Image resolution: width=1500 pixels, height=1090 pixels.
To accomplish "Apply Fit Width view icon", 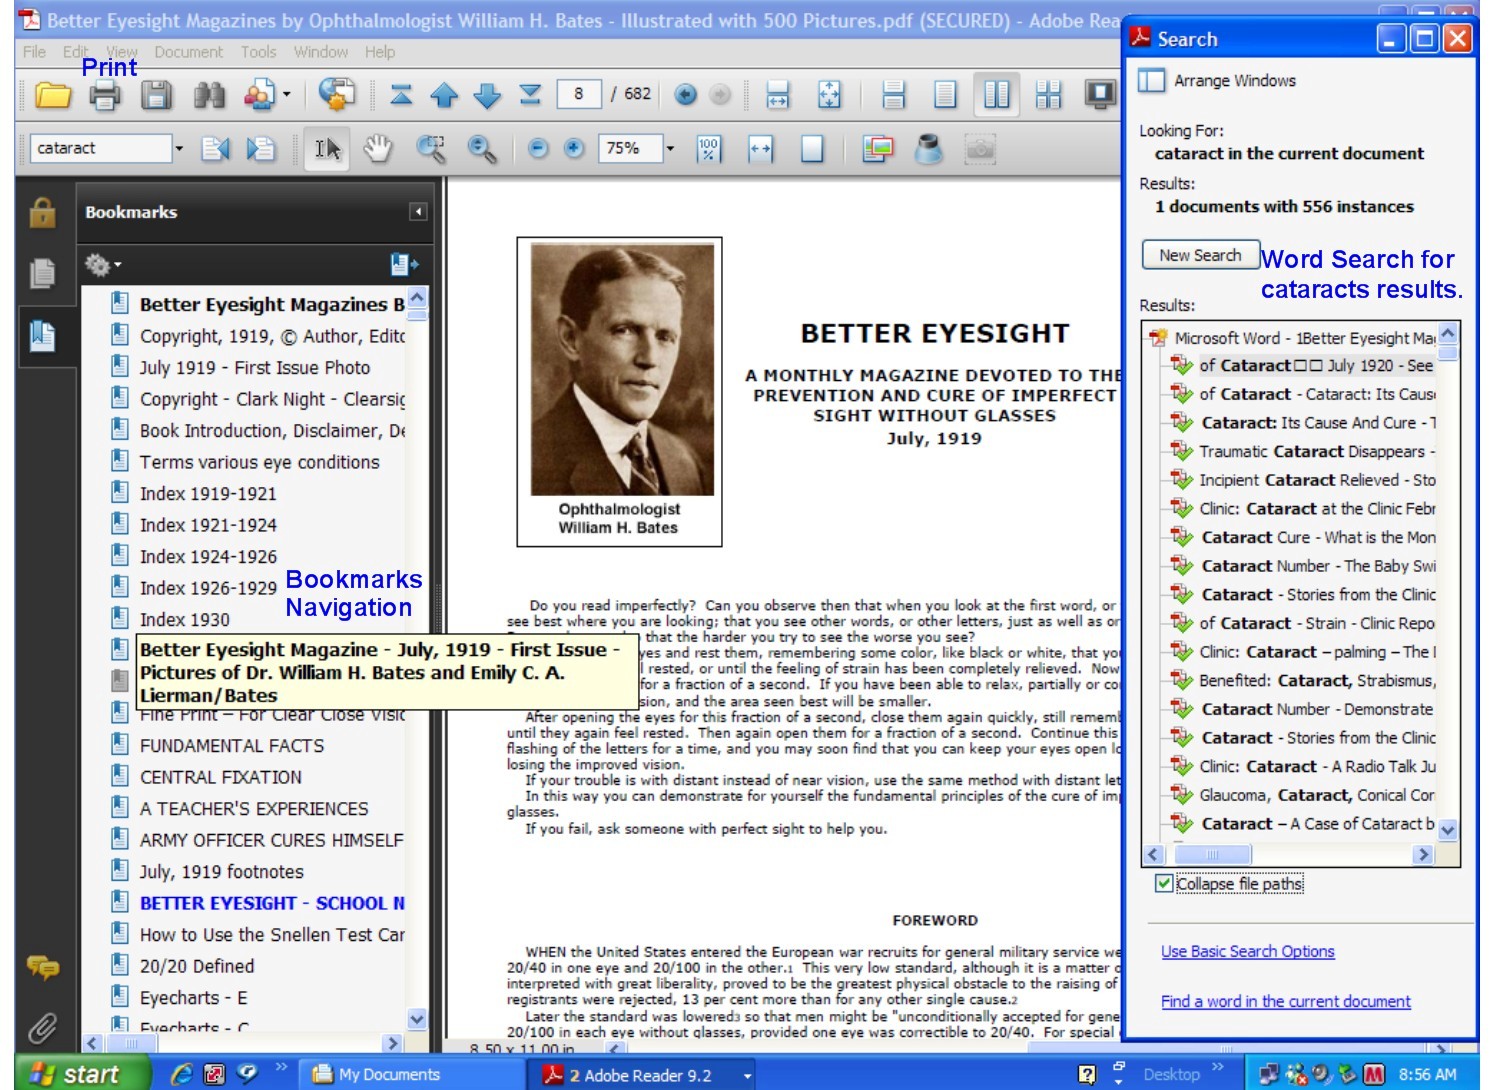I will (x=761, y=149).
